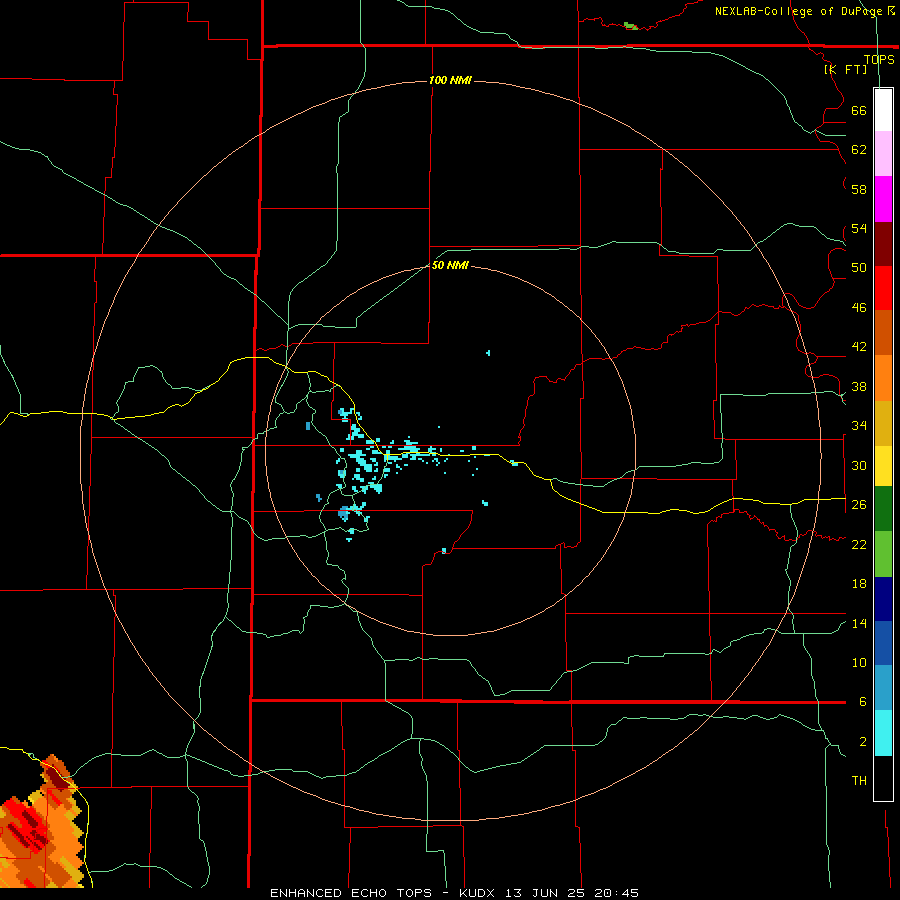
Task: Click "ENHANCED ECHO TOPS" in the footer
Action: 351,893
